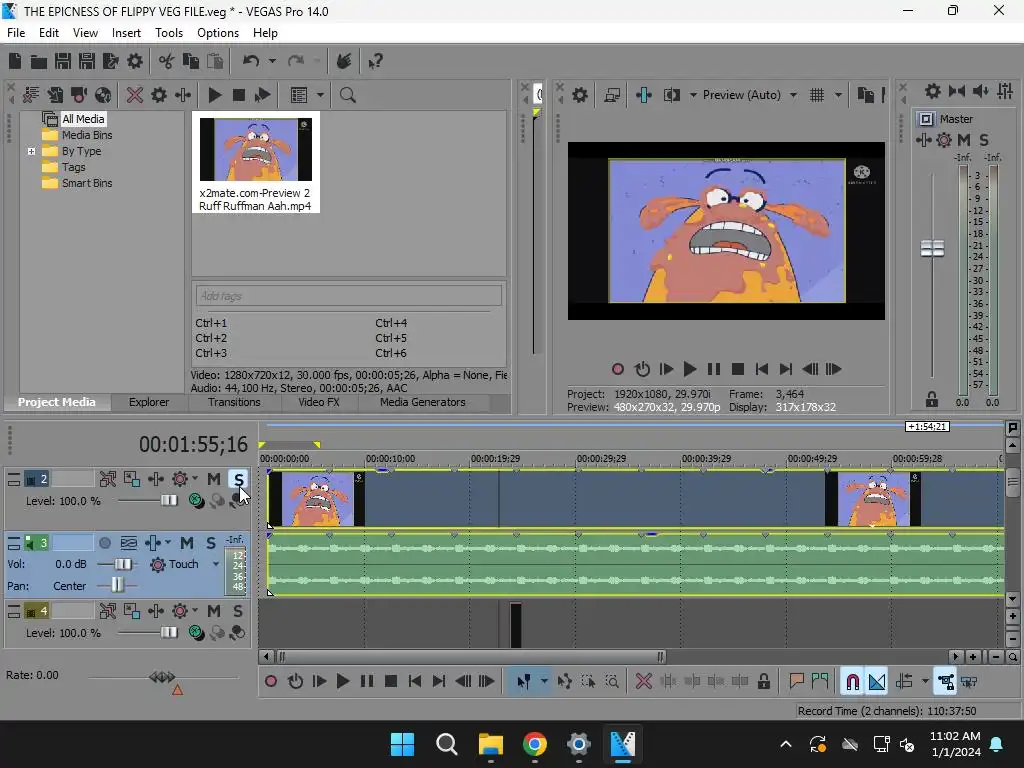Click the timeline zoom-in plus button

tap(972, 657)
